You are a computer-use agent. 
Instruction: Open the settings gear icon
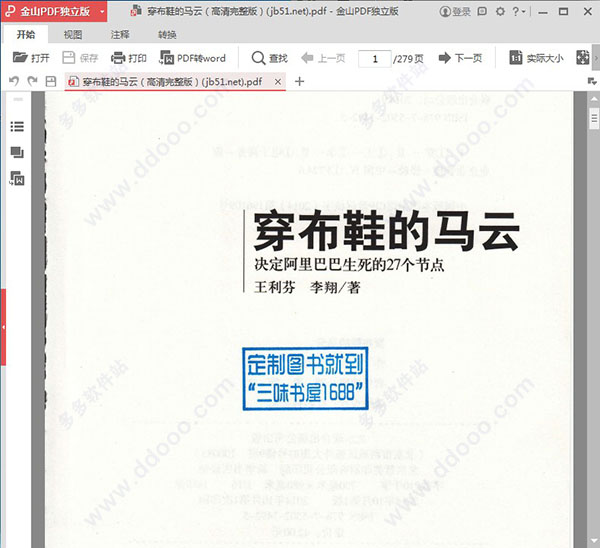(x=500, y=11)
